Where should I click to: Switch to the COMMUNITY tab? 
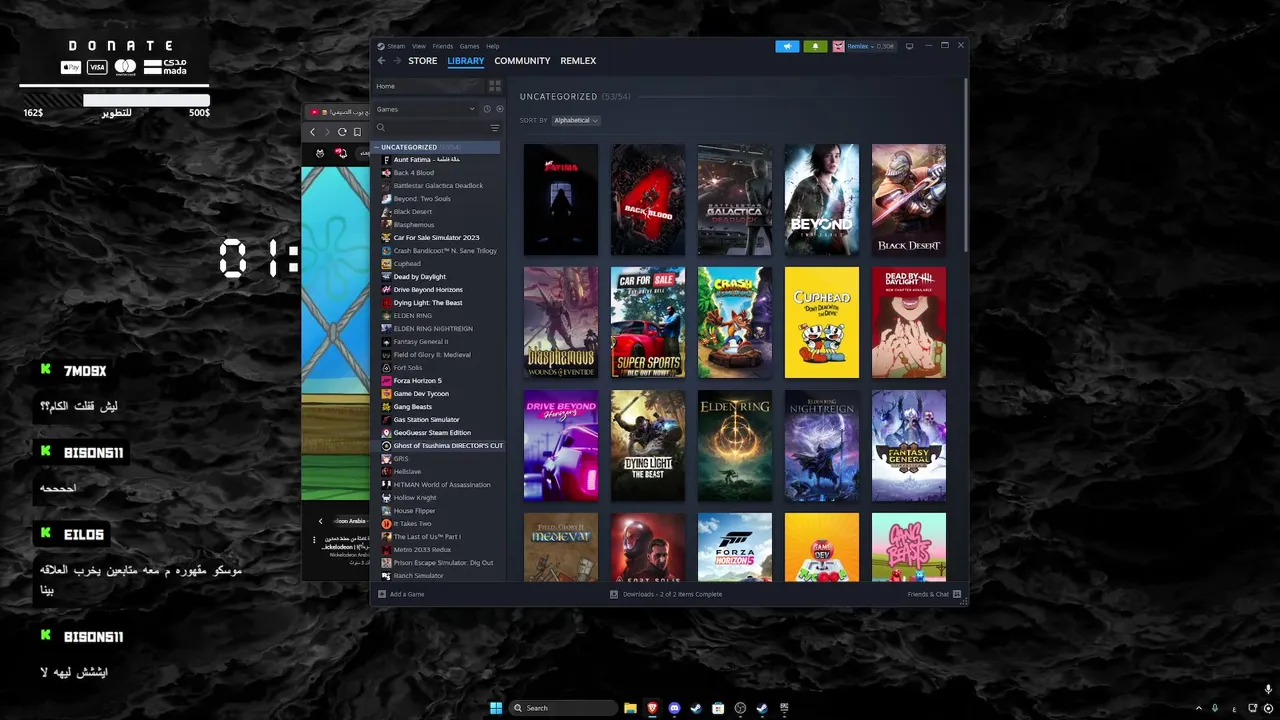click(522, 61)
